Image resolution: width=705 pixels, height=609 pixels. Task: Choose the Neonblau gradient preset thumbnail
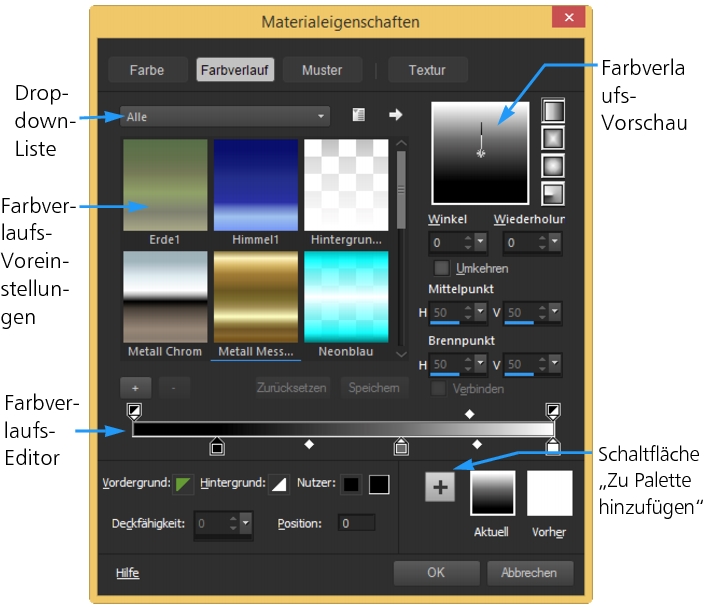coord(346,296)
